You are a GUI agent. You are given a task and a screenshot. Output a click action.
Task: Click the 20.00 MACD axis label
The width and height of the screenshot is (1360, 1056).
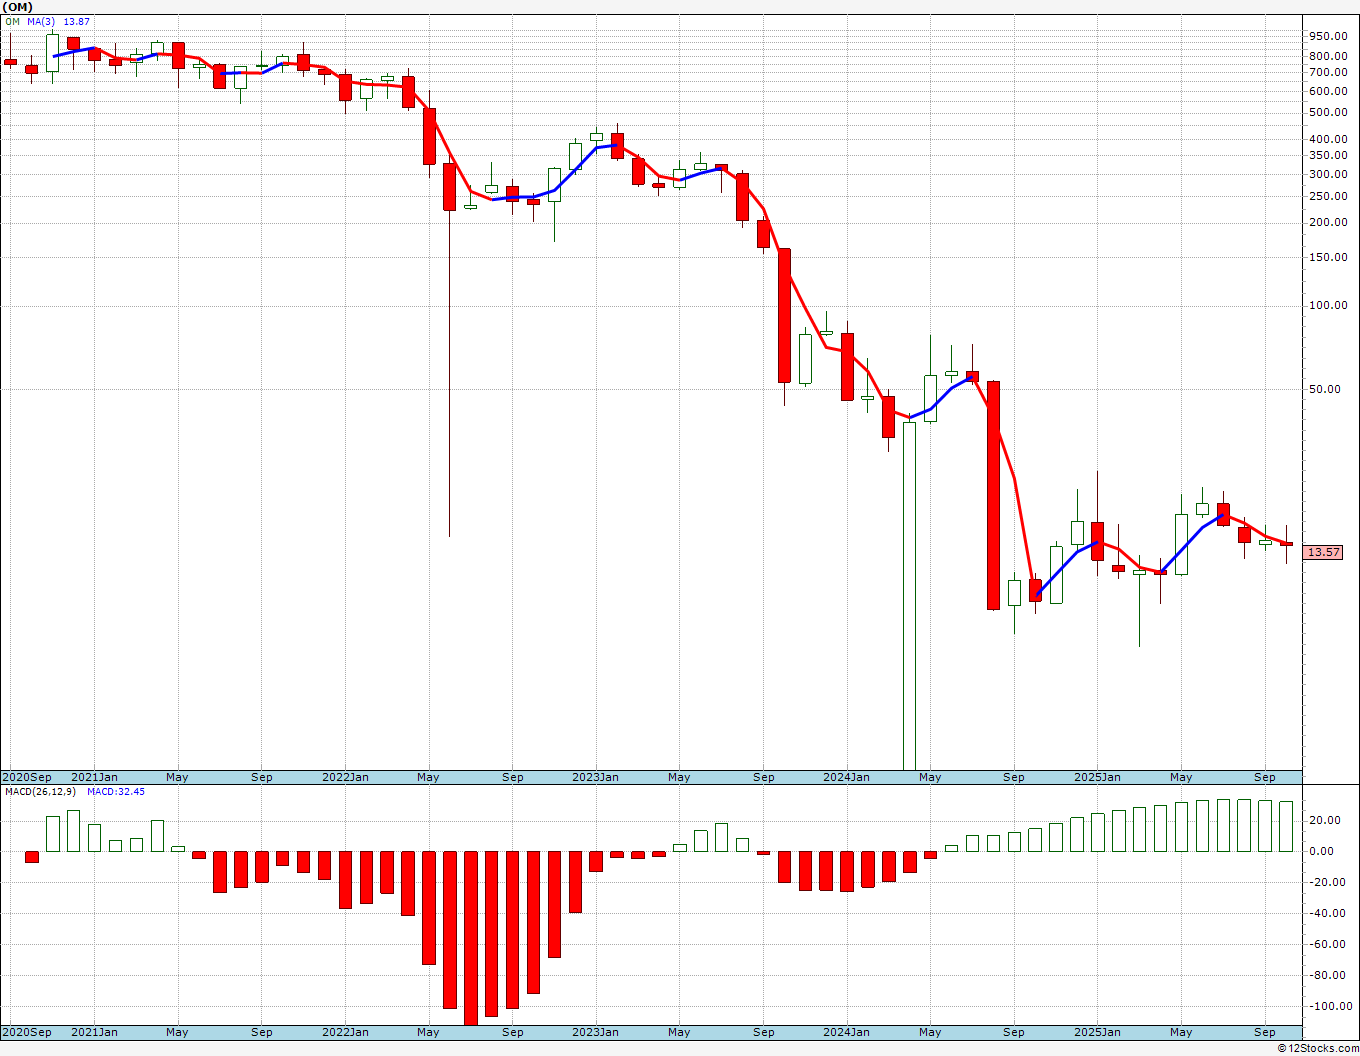(x=1326, y=821)
